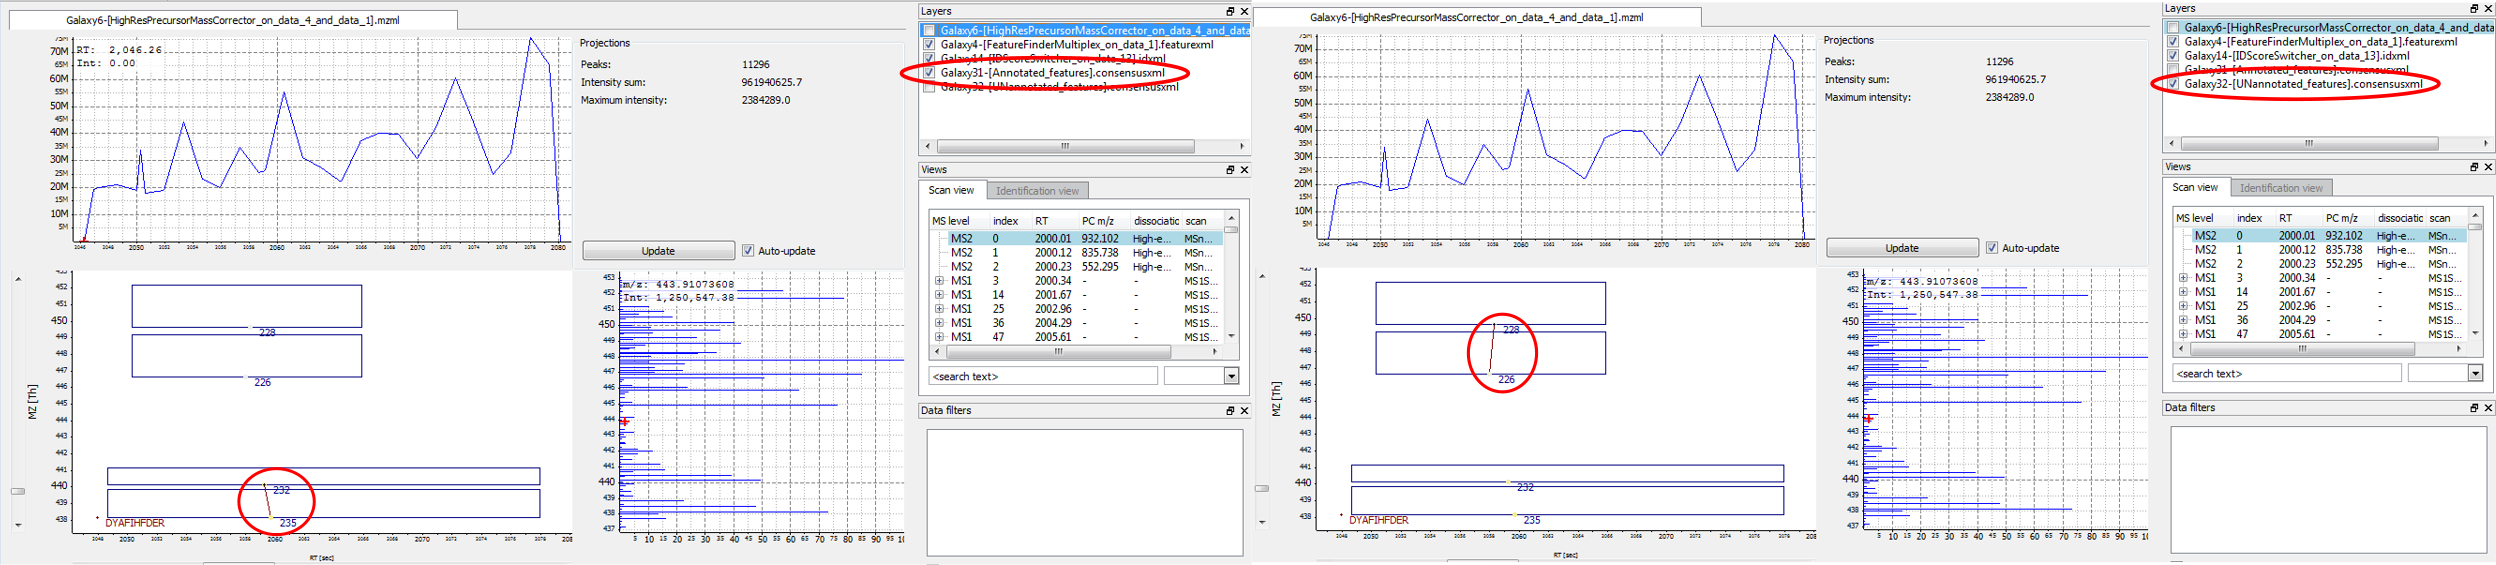Click Update button in left window
Screen dimensions: 2496x565
658,251
